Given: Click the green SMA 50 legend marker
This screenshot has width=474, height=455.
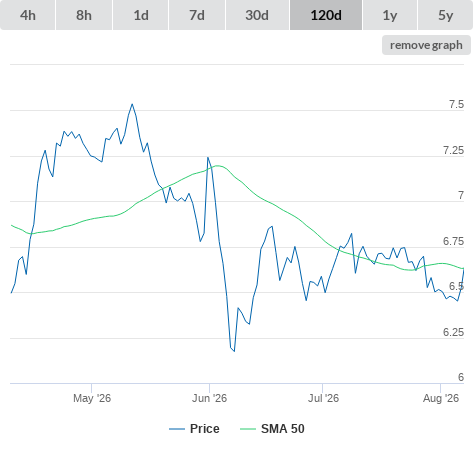Looking at the screenshot, I should (248, 429).
